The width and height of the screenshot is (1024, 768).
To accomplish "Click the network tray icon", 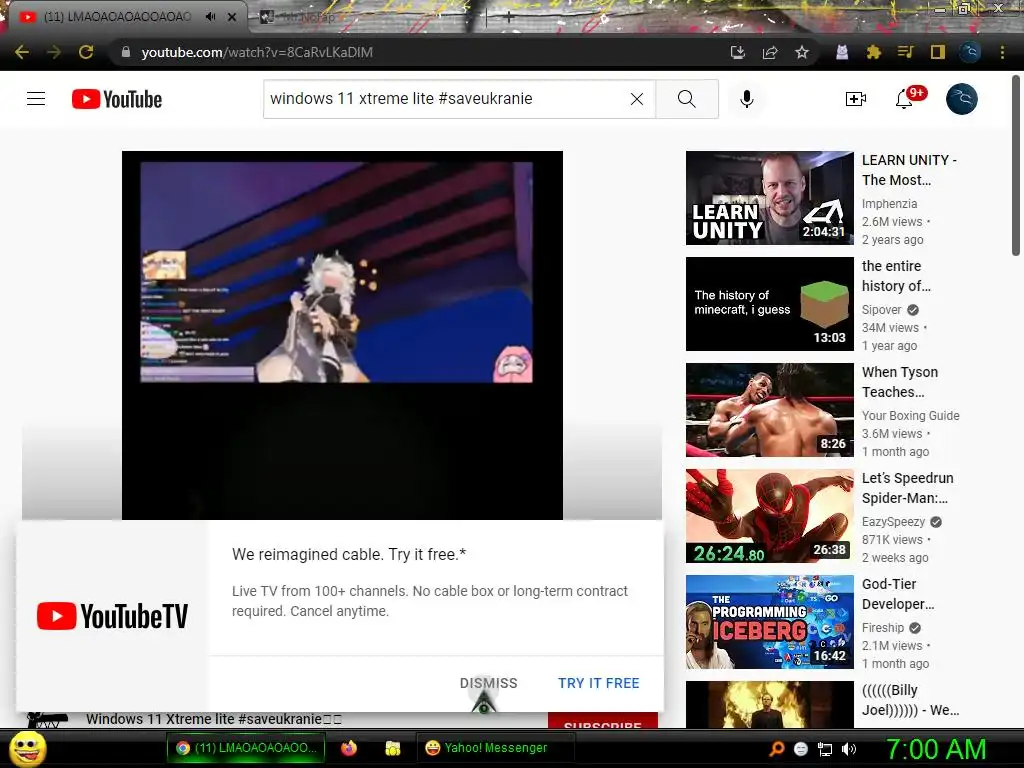I will [825, 749].
